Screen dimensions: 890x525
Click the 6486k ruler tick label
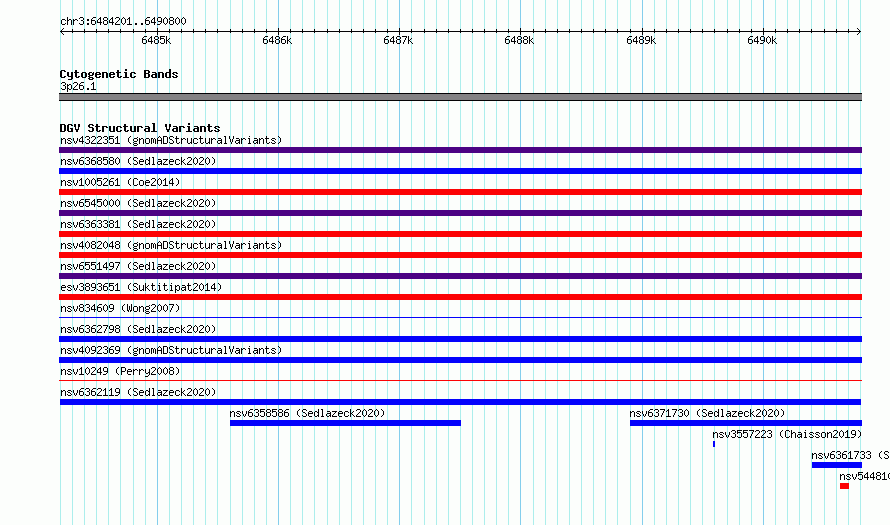point(277,40)
